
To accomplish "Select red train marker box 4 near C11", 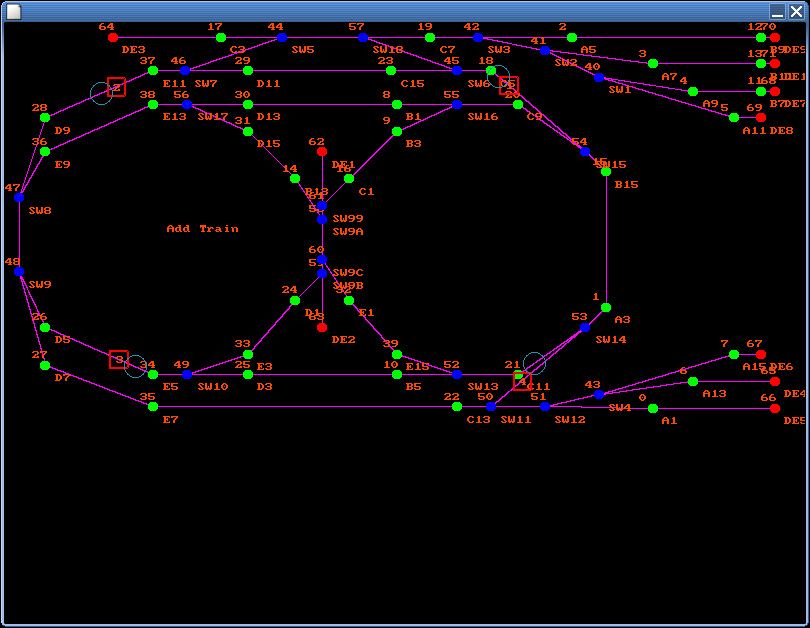I will (x=522, y=381).
